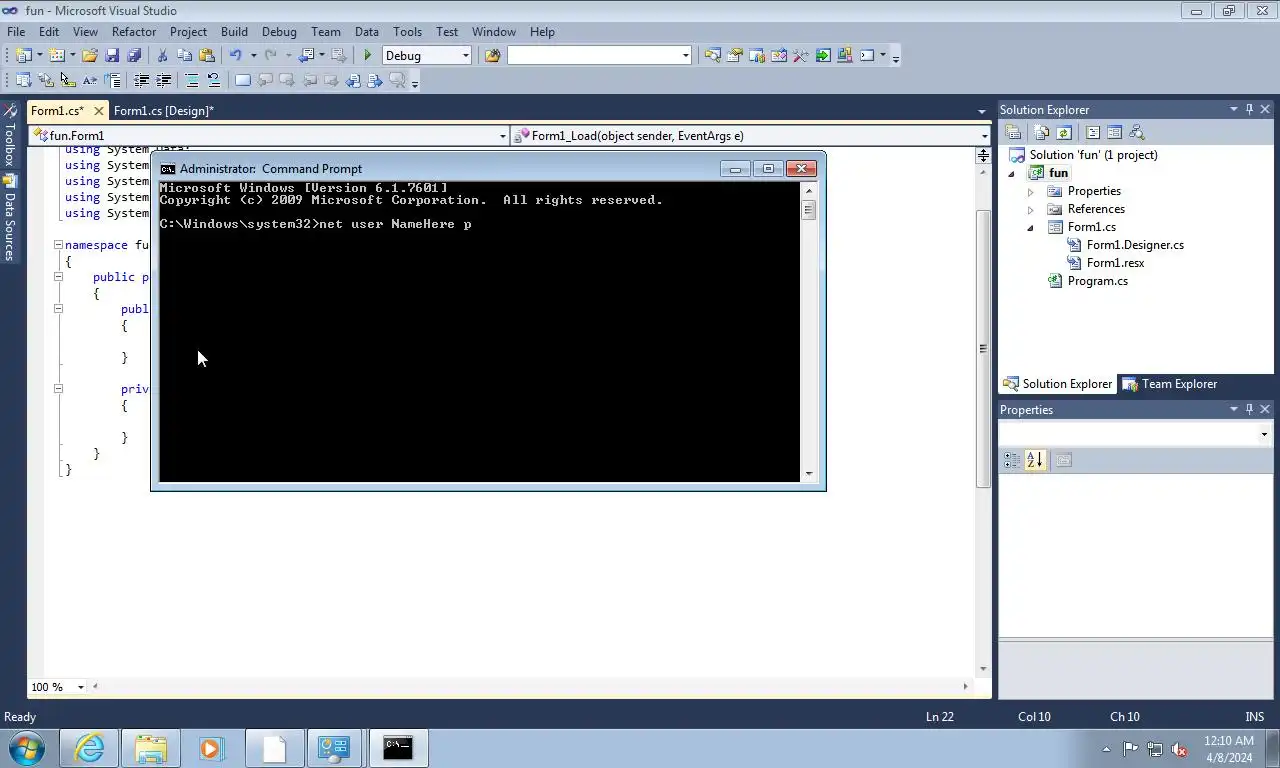Collapse the Form1.cs tree node
The width and height of the screenshot is (1280, 768).
1030,227
